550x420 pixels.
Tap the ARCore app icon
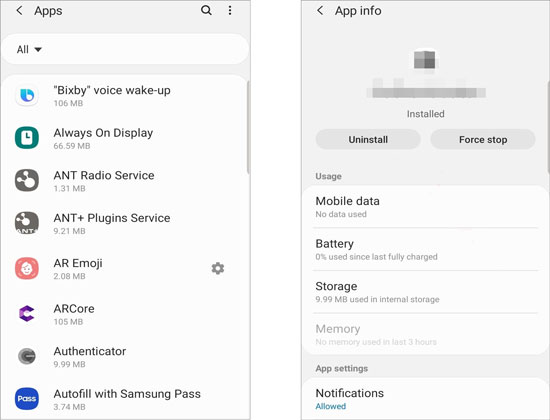point(27,313)
